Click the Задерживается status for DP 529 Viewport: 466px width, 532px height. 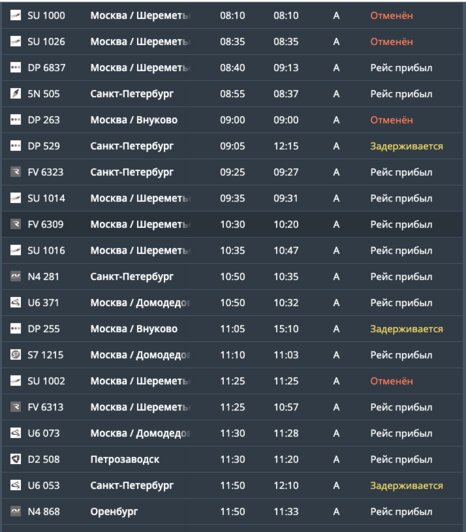[406, 146]
